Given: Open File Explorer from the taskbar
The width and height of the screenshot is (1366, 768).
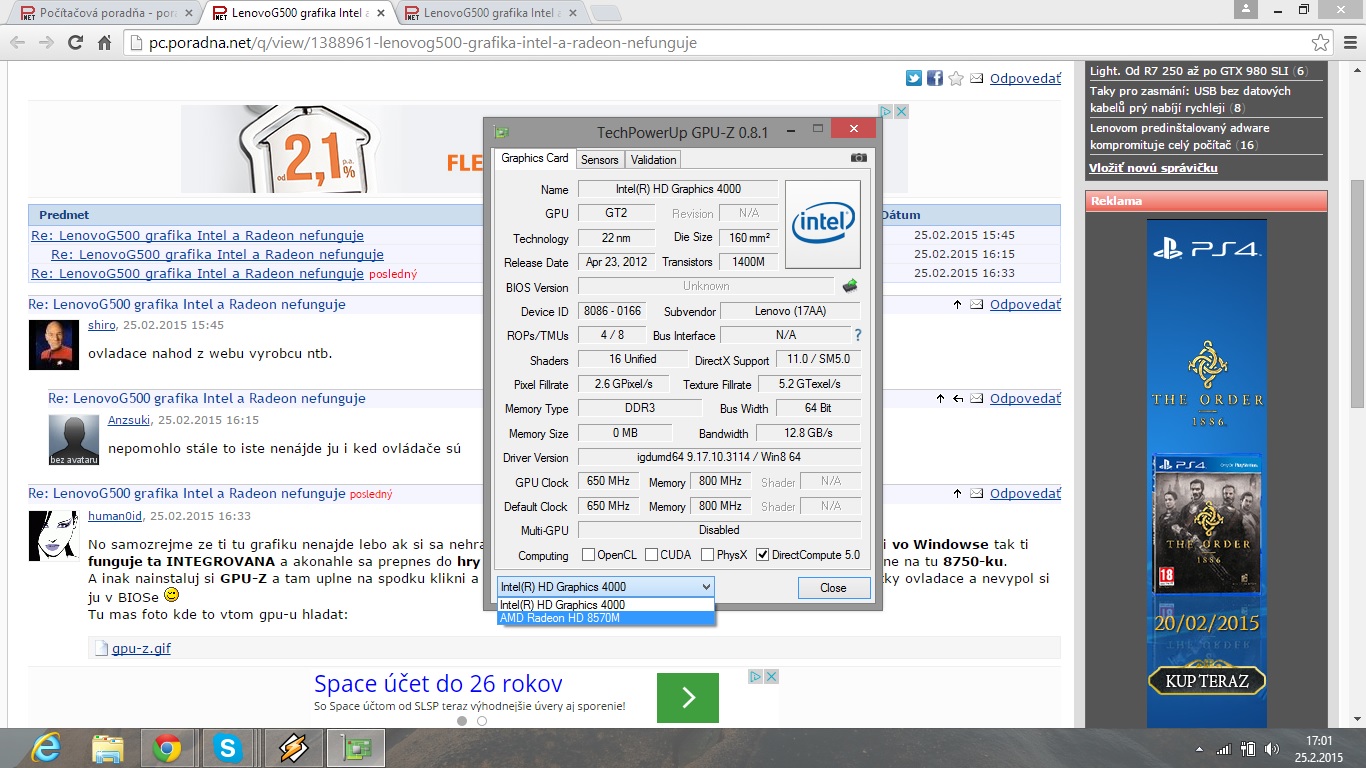Looking at the screenshot, I should click(107, 747).
